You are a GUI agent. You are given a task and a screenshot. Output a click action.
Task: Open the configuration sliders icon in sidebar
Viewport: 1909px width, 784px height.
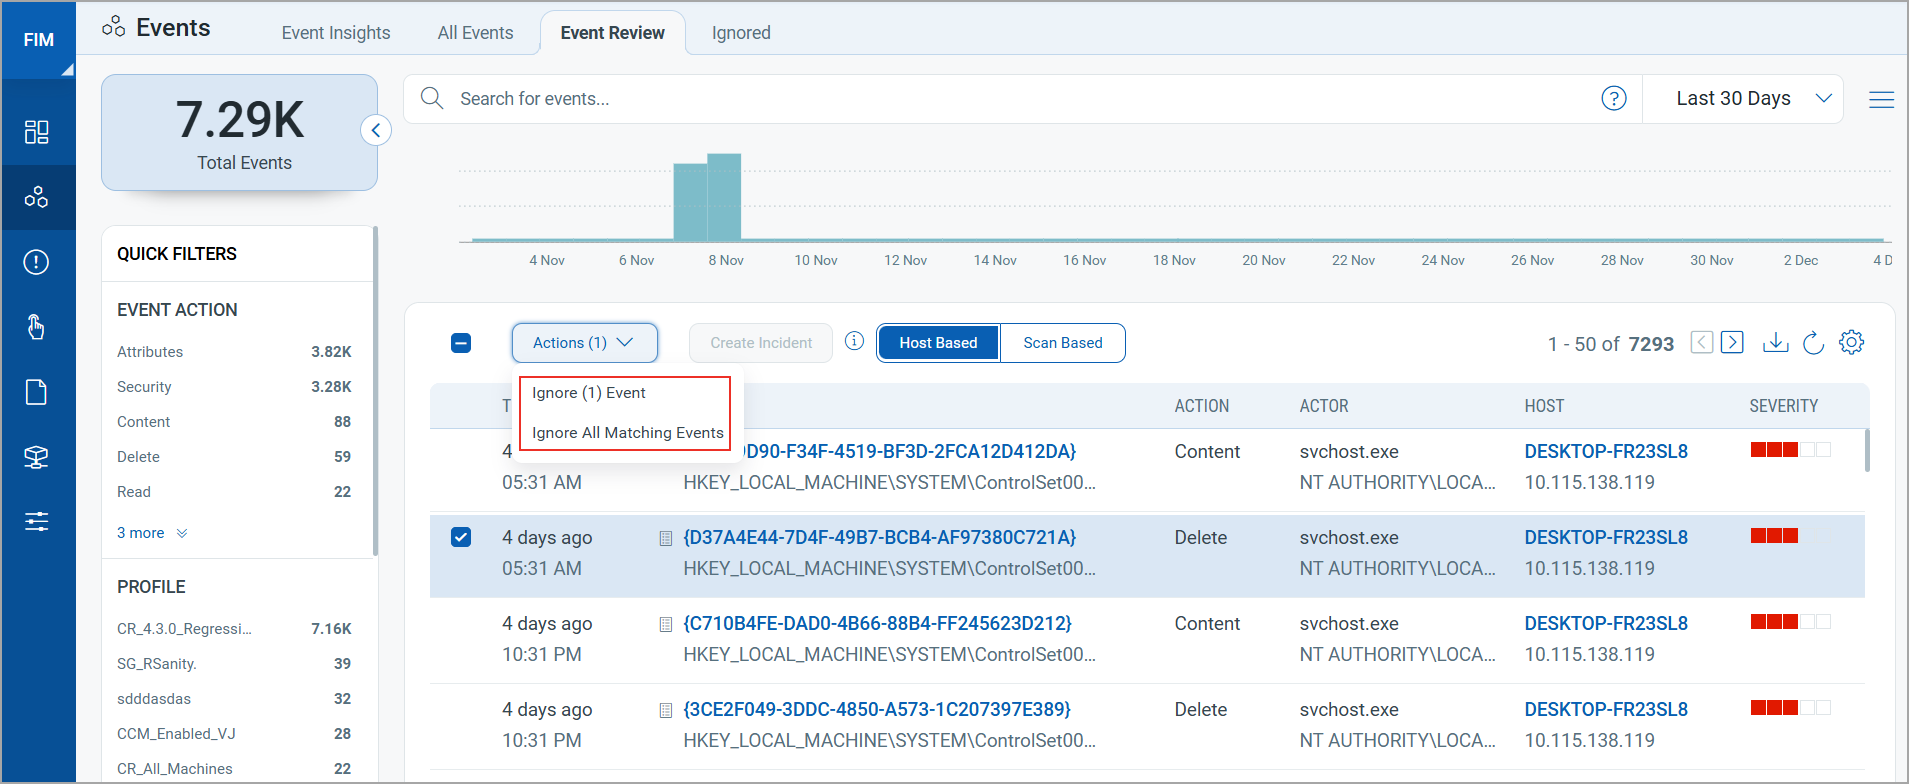coord(37,521)
